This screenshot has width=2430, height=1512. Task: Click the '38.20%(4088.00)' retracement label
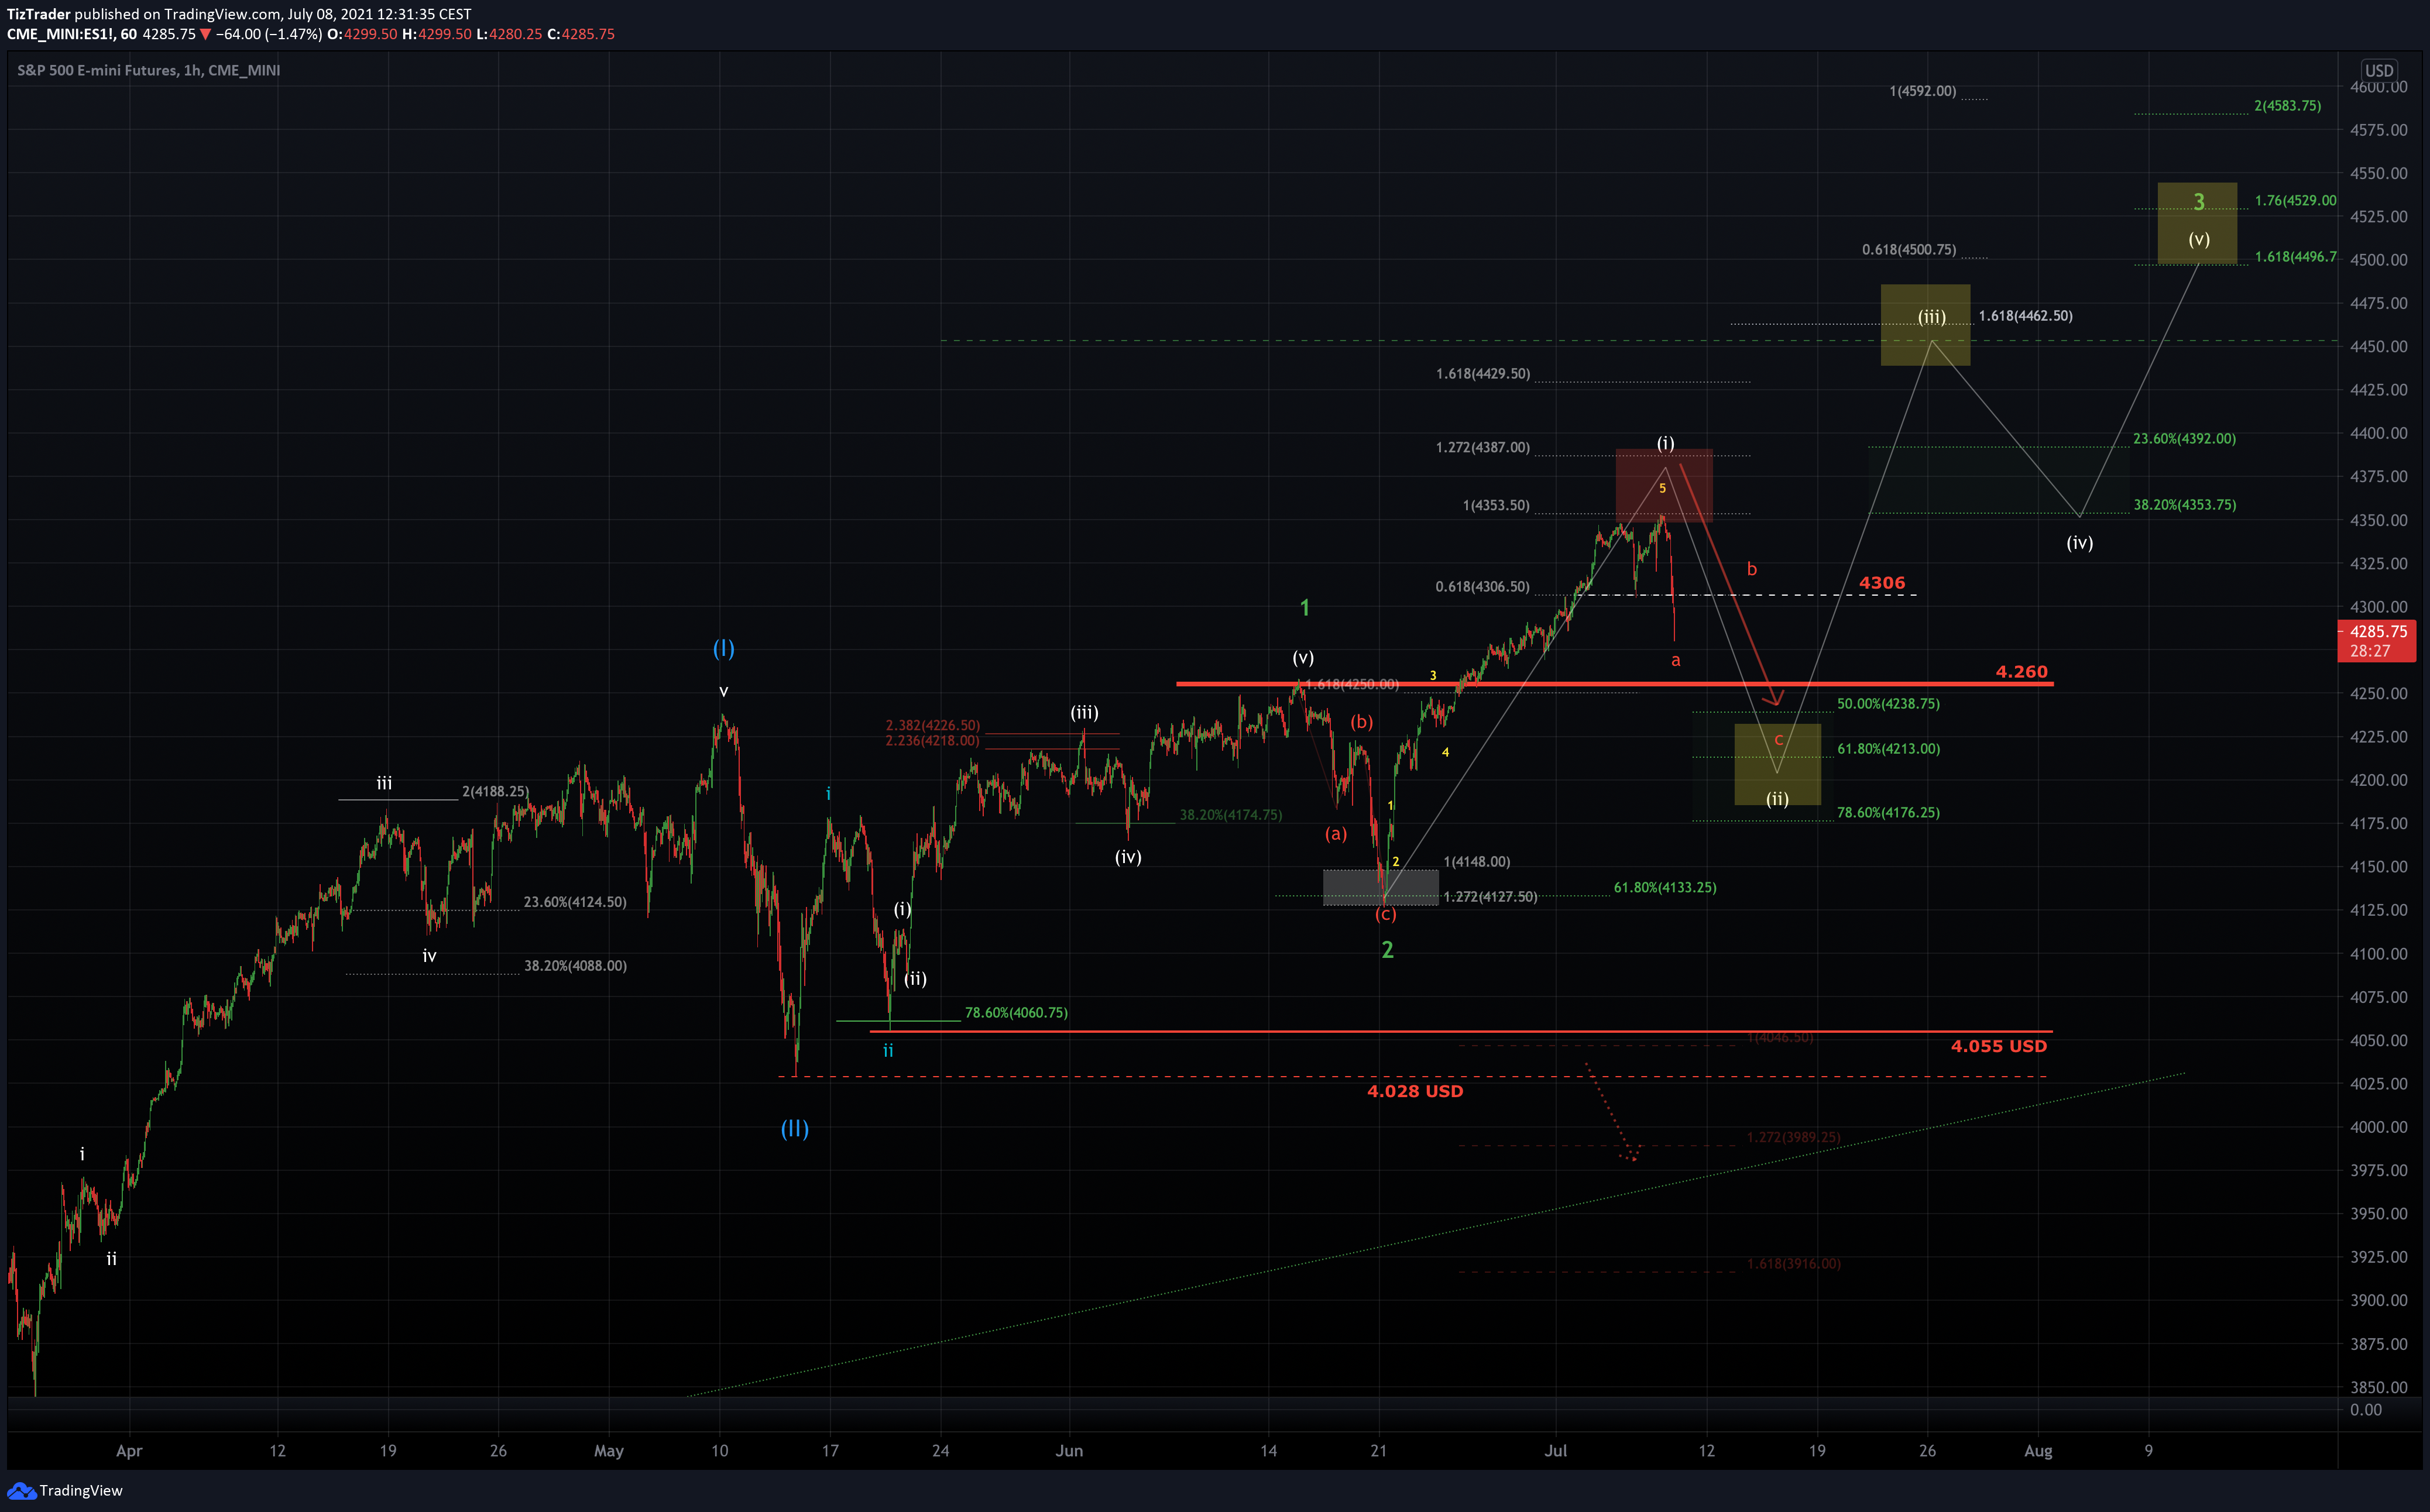click(575, 966)
